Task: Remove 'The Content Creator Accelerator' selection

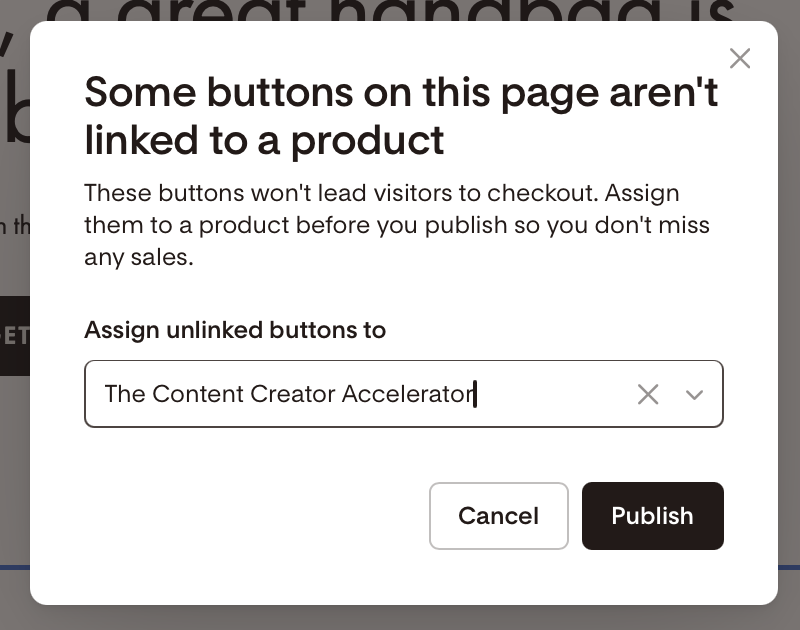Action: [x=648, y=394]
